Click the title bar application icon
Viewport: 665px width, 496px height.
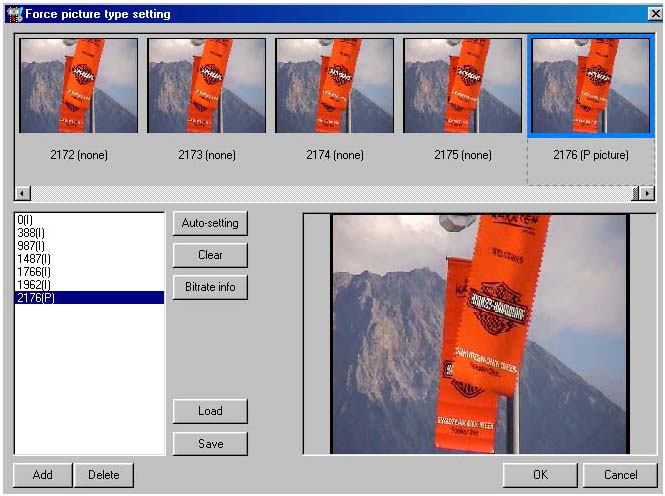(15, 14)
